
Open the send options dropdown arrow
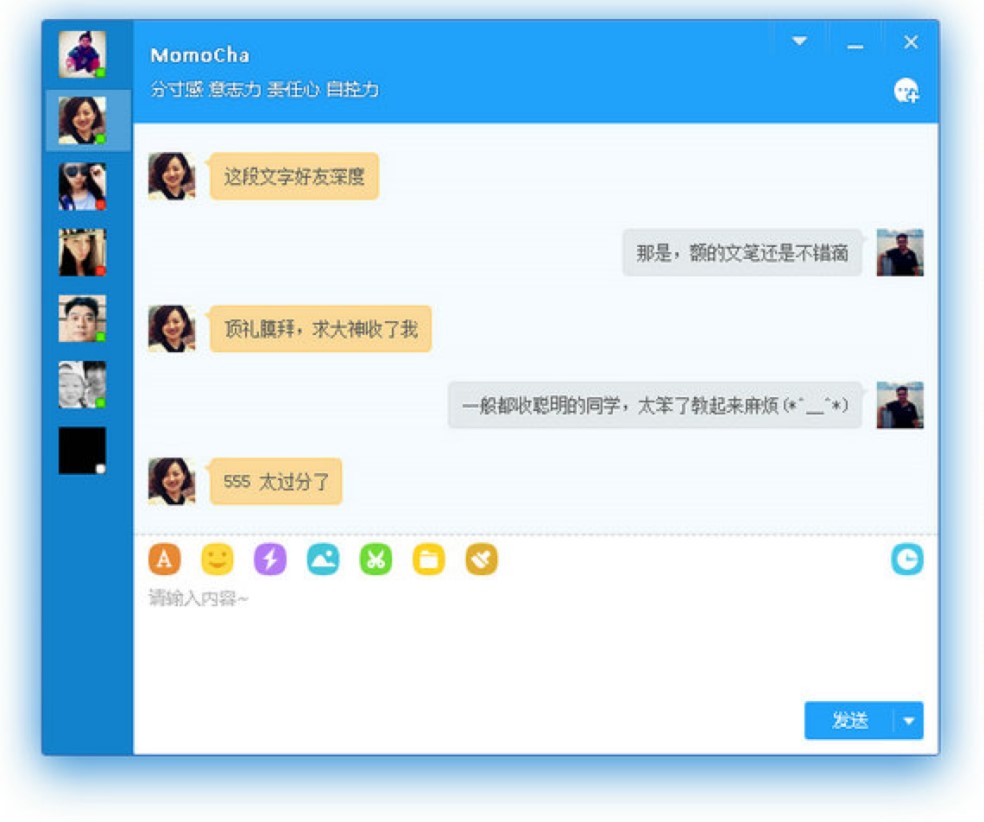[909, 720]
